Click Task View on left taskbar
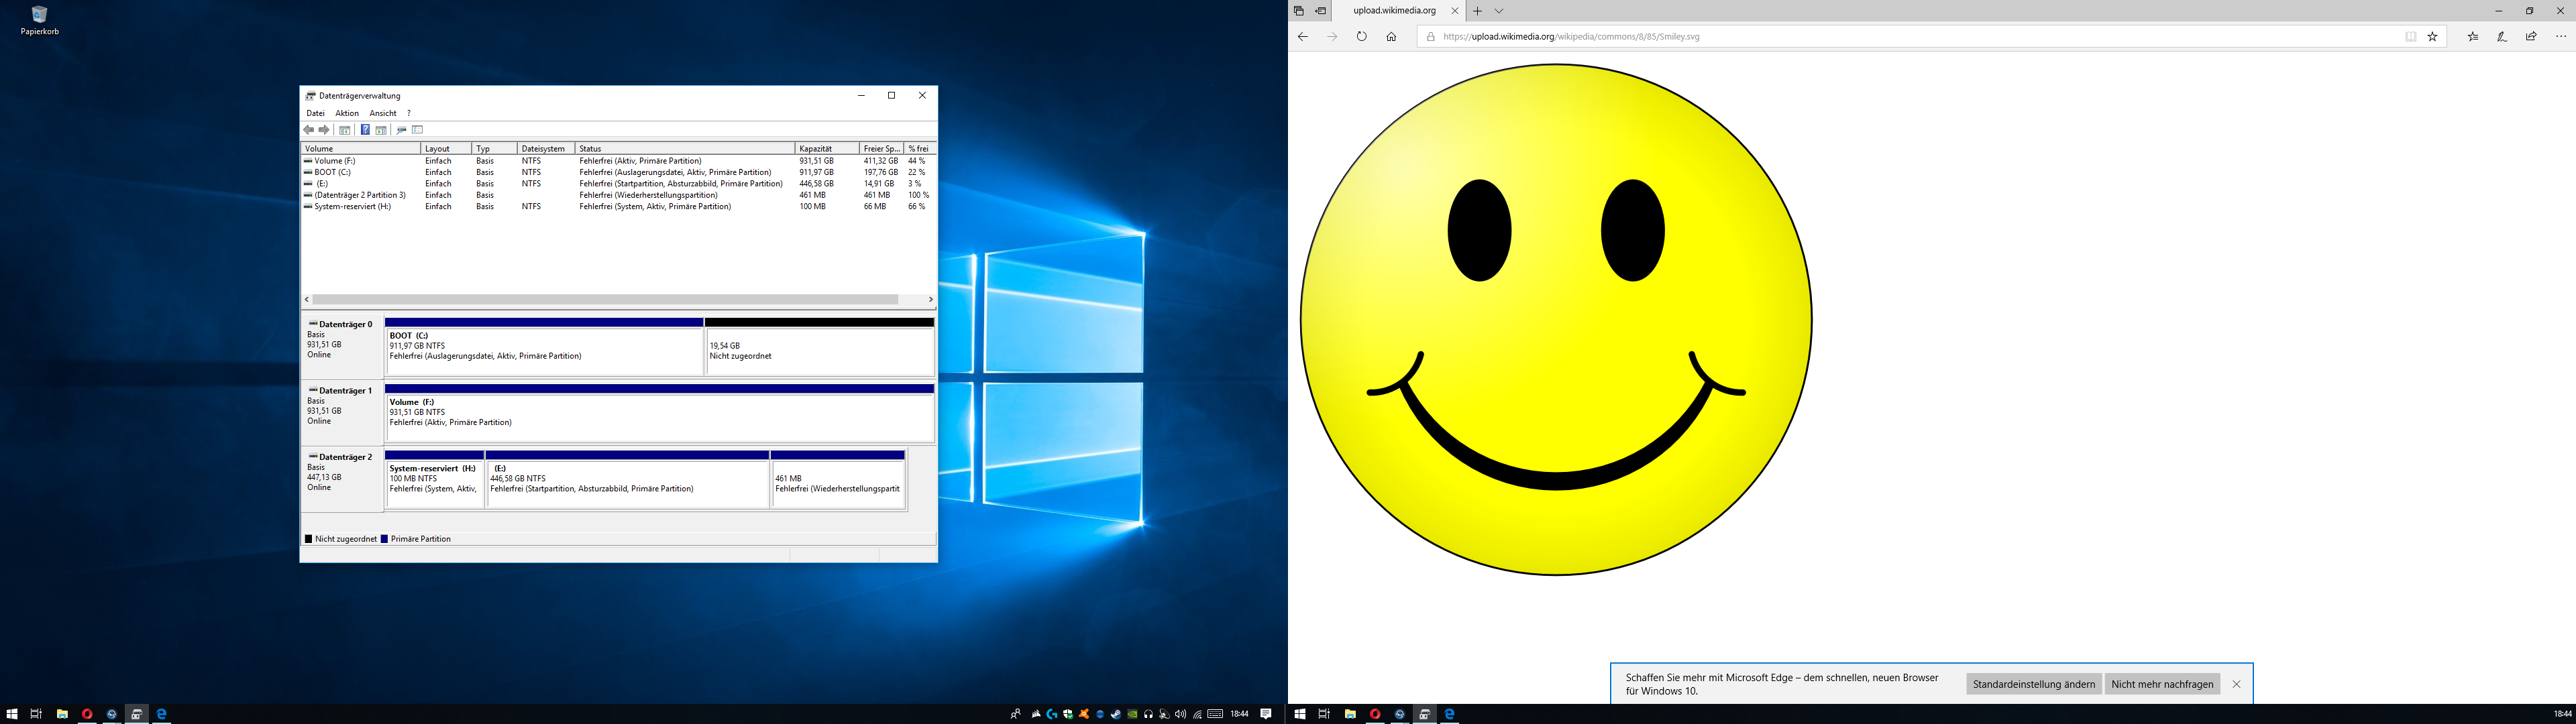This screenshot has width=2576, height=724. pos(36,714)
